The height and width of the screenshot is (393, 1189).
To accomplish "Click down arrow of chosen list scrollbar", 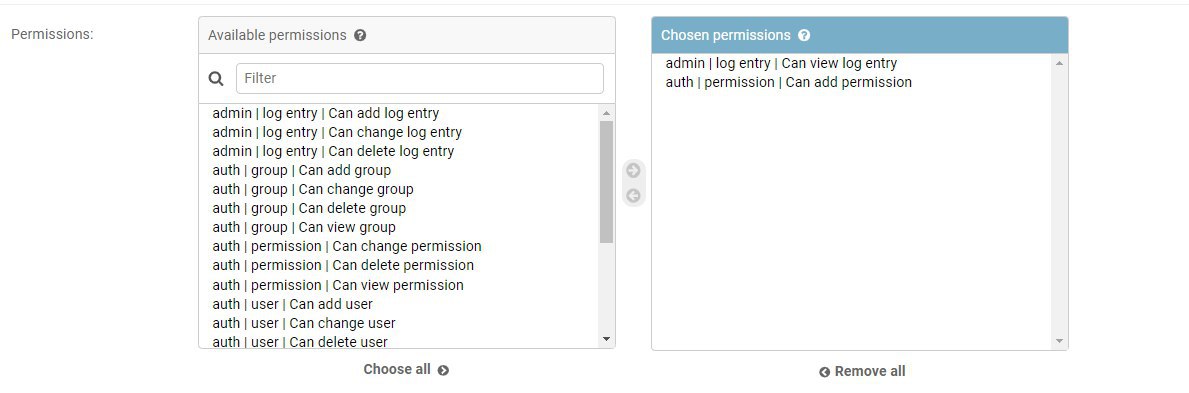I will (x=1059, y=341).
